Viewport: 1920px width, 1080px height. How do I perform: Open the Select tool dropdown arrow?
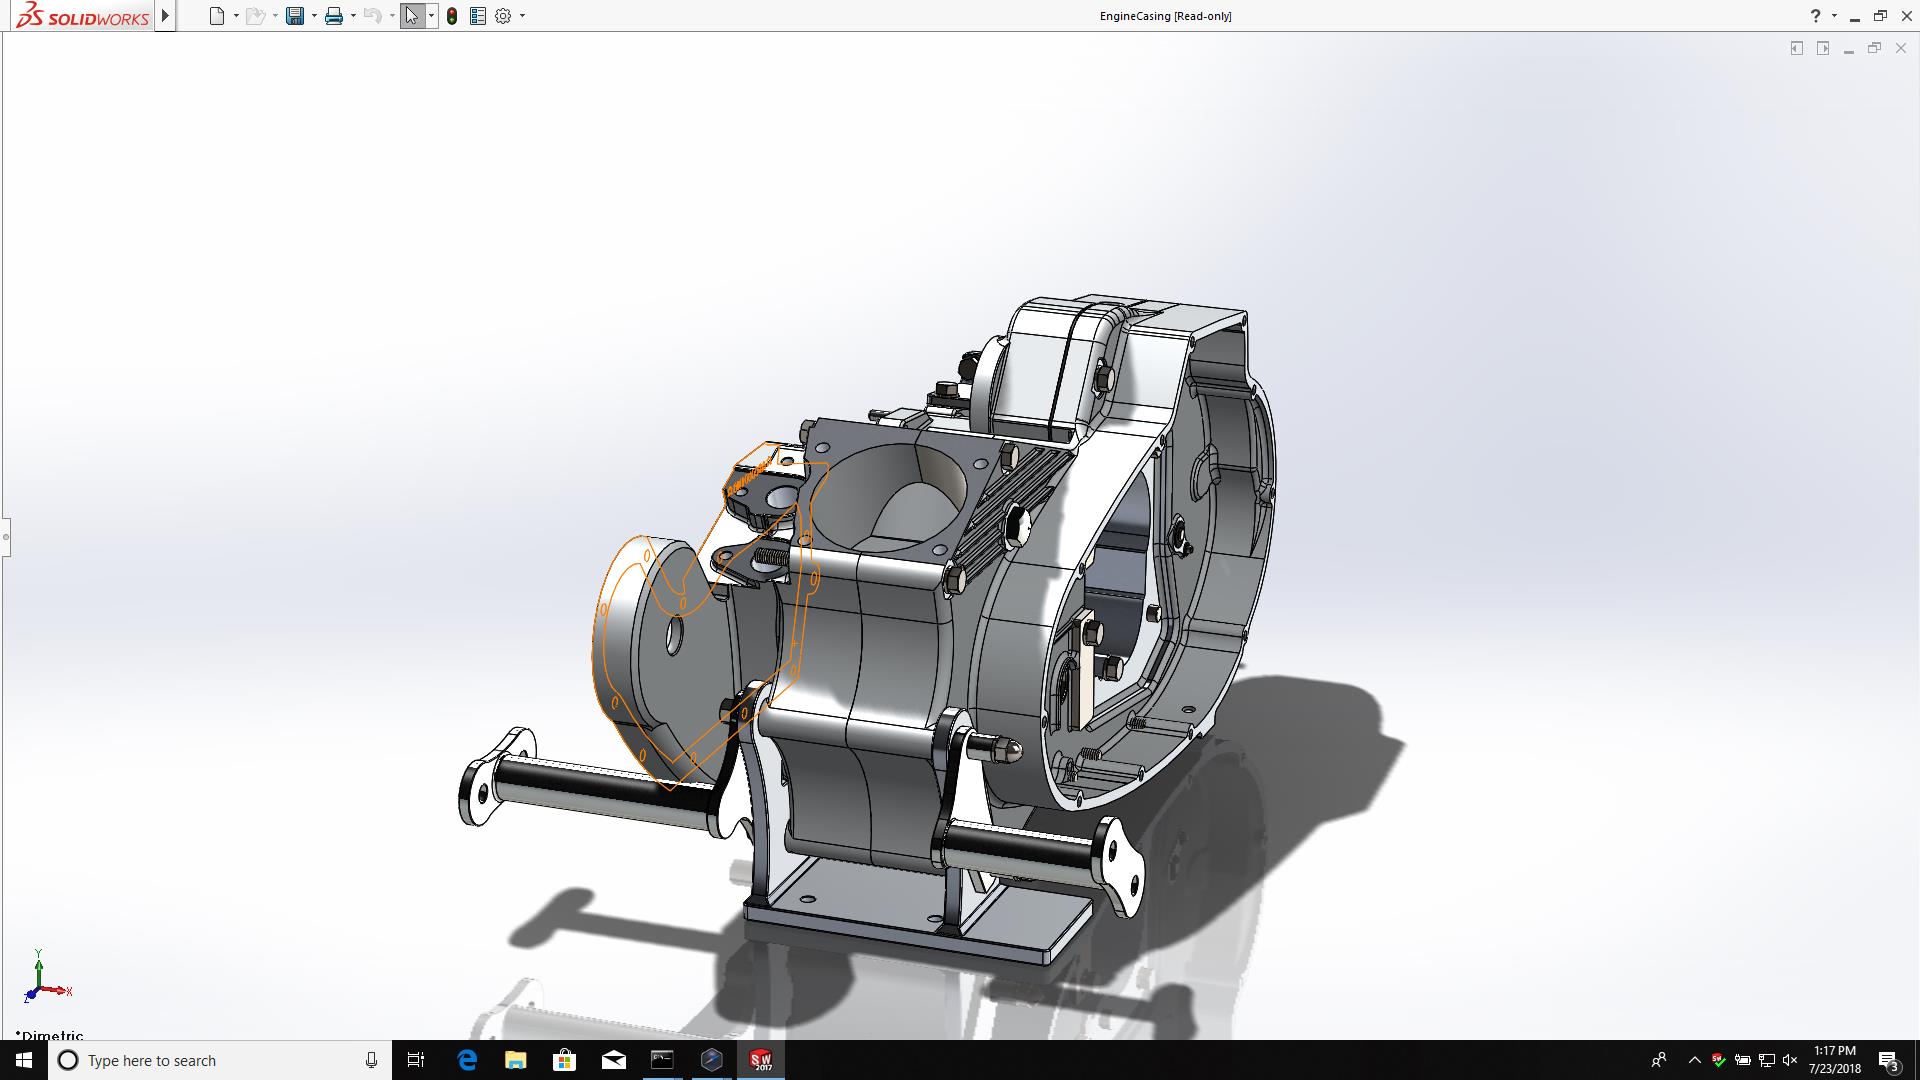click(431, 16)
